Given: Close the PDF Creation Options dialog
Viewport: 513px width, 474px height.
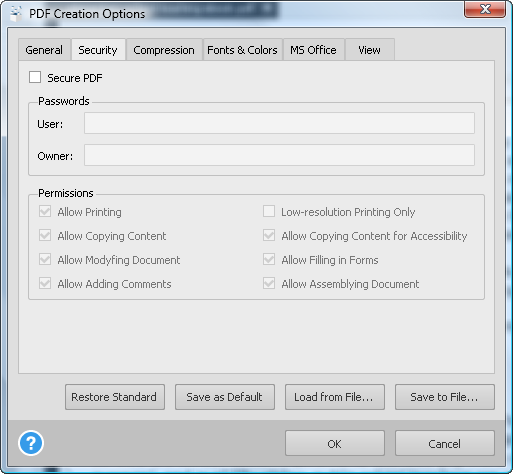Looking at the screenshot, I should tap(485, 9).
